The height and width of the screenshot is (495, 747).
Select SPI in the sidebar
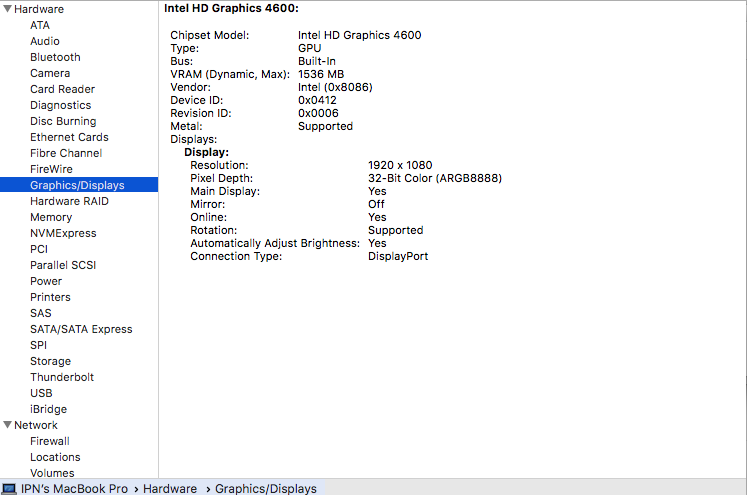(38, 345)
